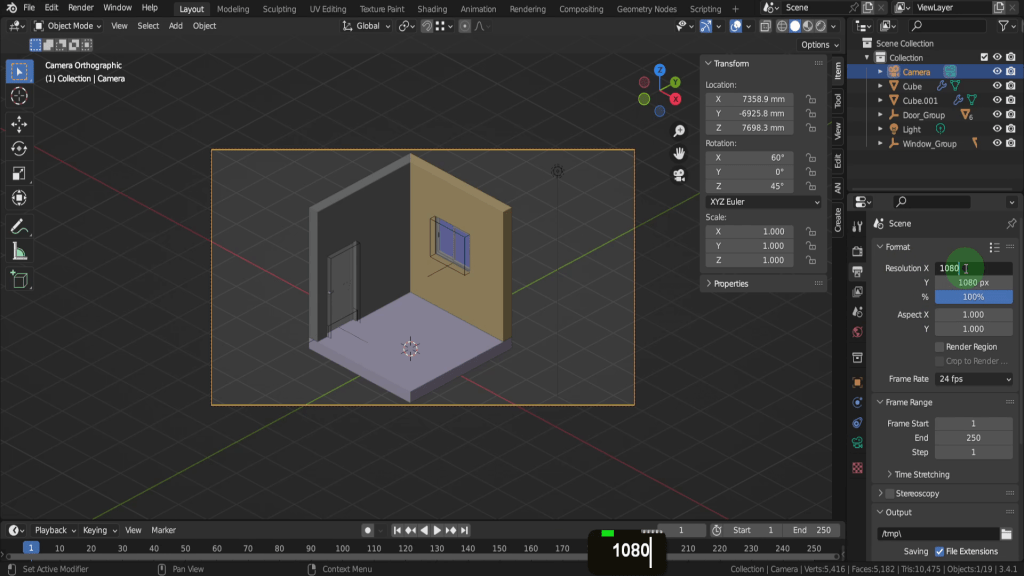This screenshot has width=1024, height=576.
Task: Click the Options button in the viewport header
Action: pyautogui.click(x=819, y=44)
